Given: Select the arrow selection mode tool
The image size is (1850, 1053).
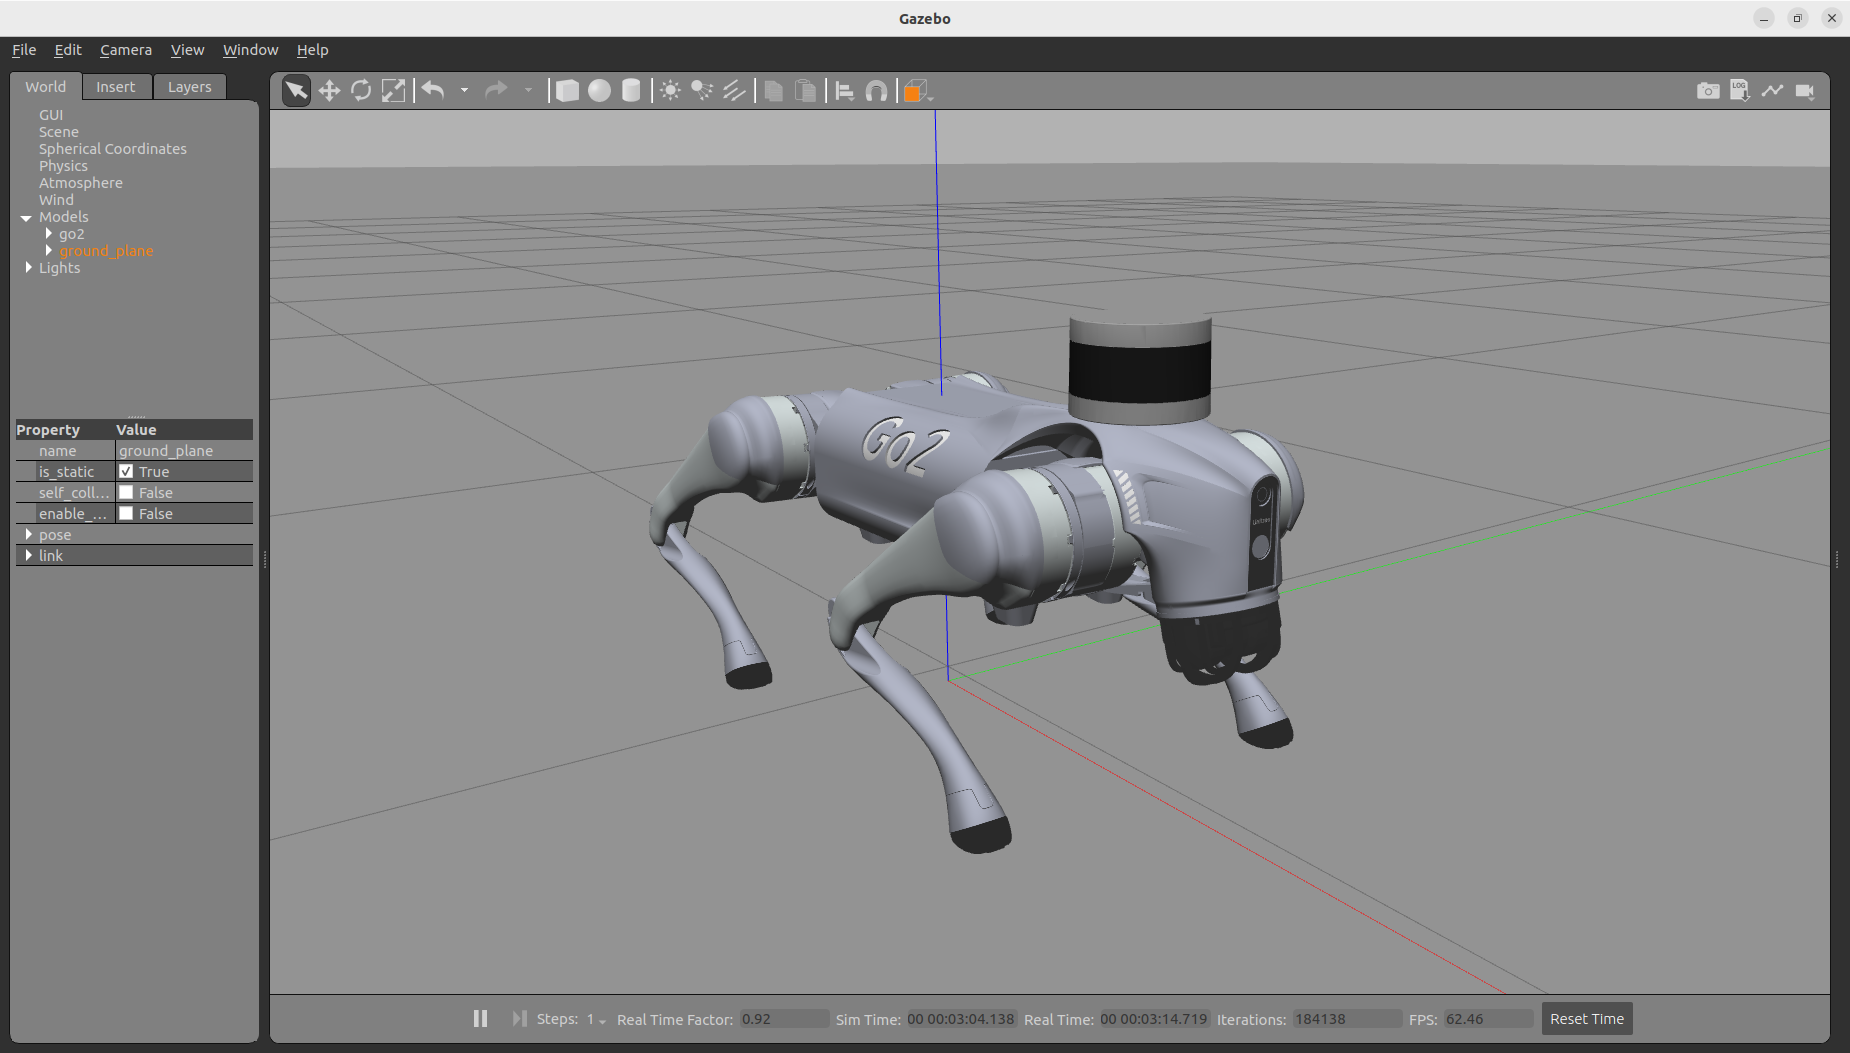Looking at the screenshot, I should coord(296,91).
